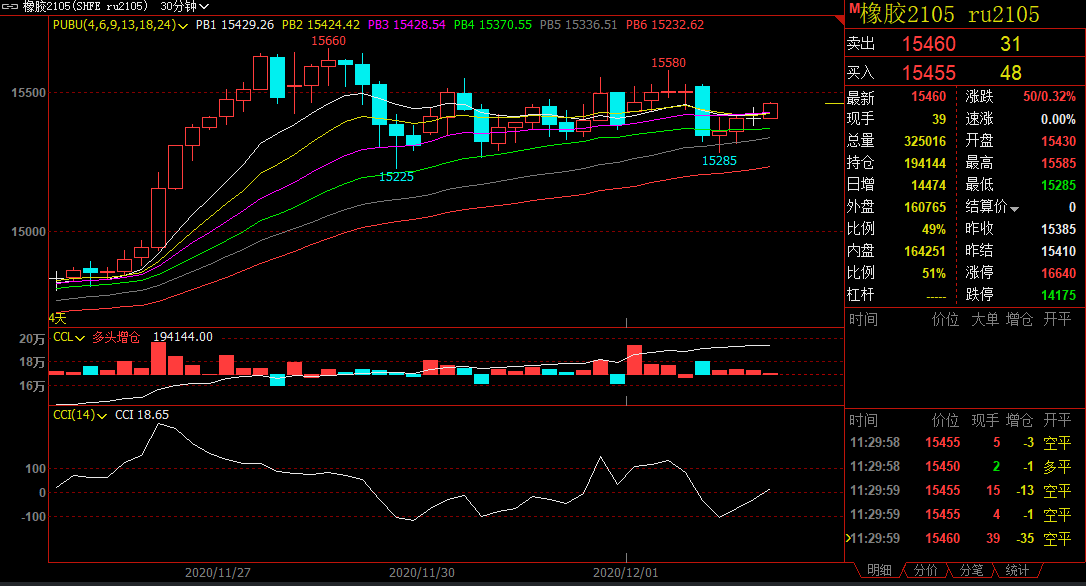Viewport: 1086px width, 586px height.
Task: Expand the CCI(14) indicator dropdown
Action: coord(100,415)
